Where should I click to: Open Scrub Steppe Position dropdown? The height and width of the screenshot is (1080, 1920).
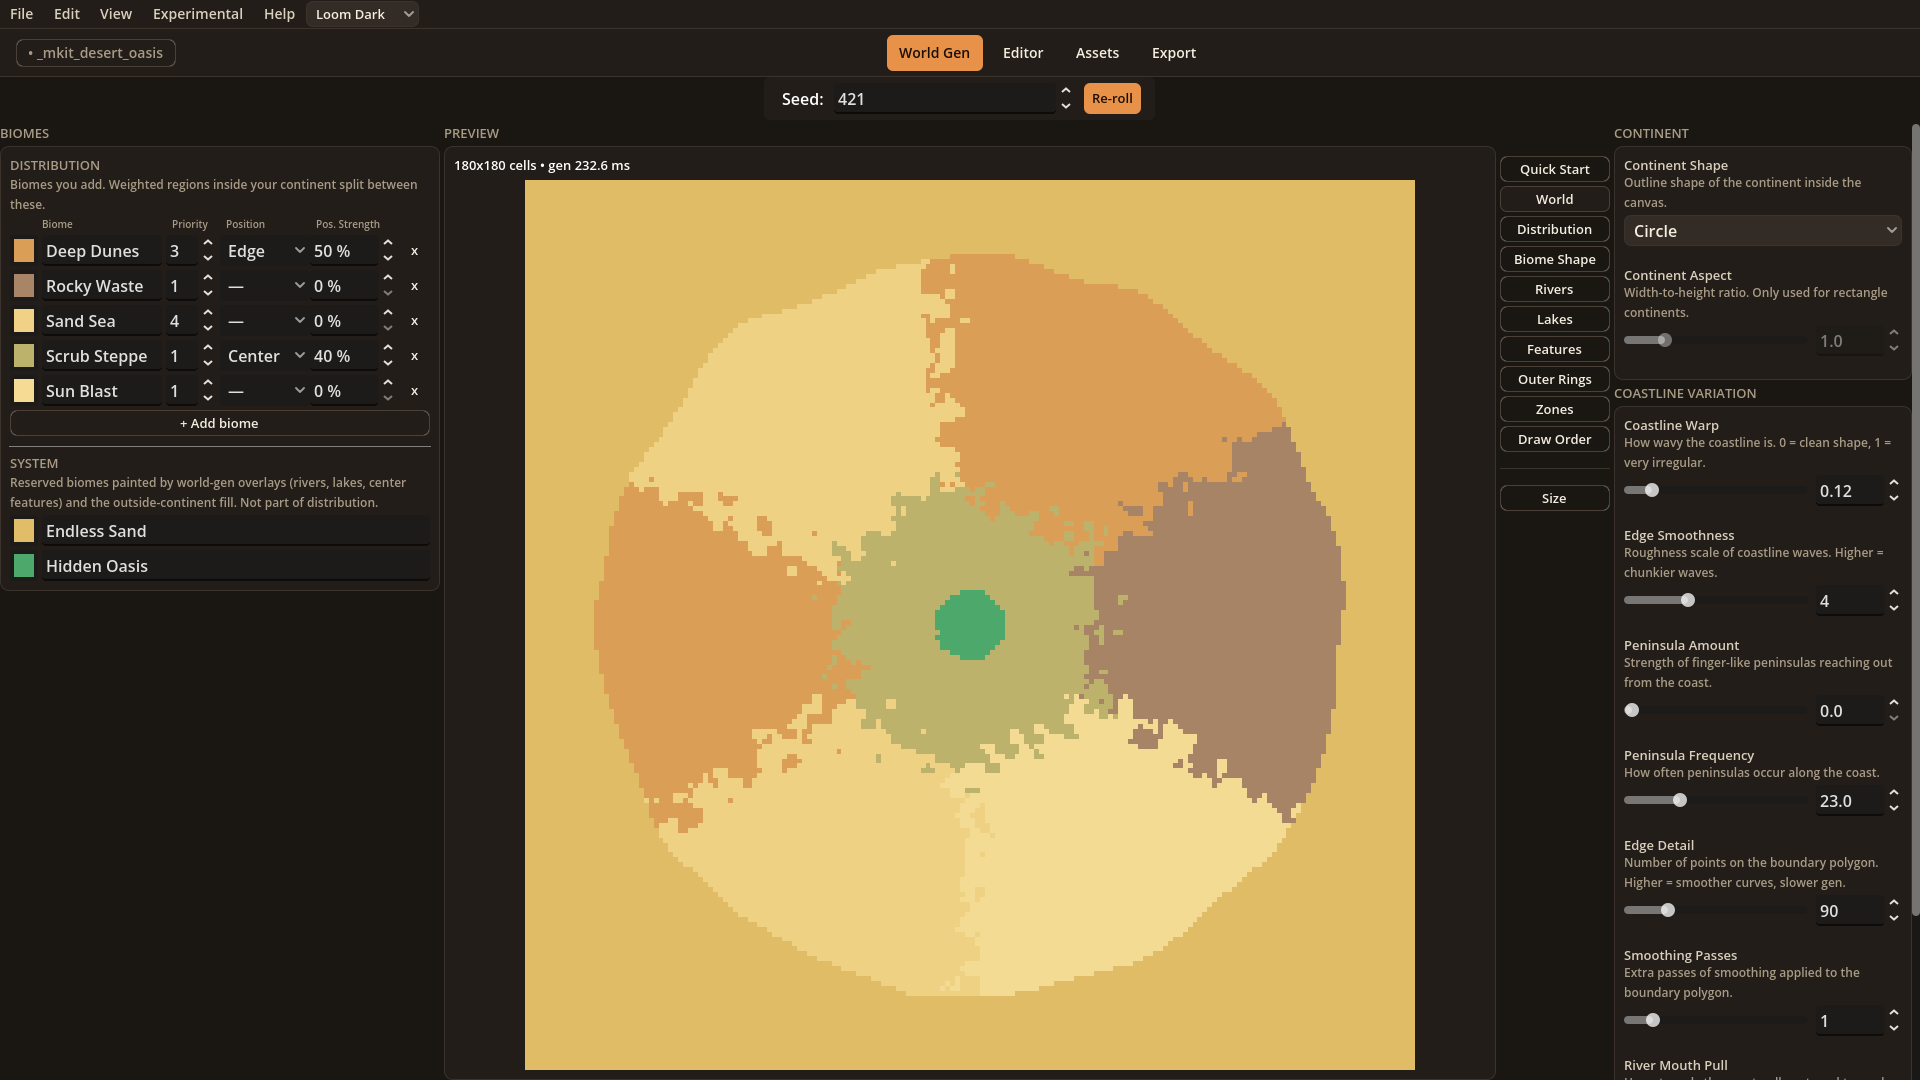pyautogui.click(x=265, y=356)
